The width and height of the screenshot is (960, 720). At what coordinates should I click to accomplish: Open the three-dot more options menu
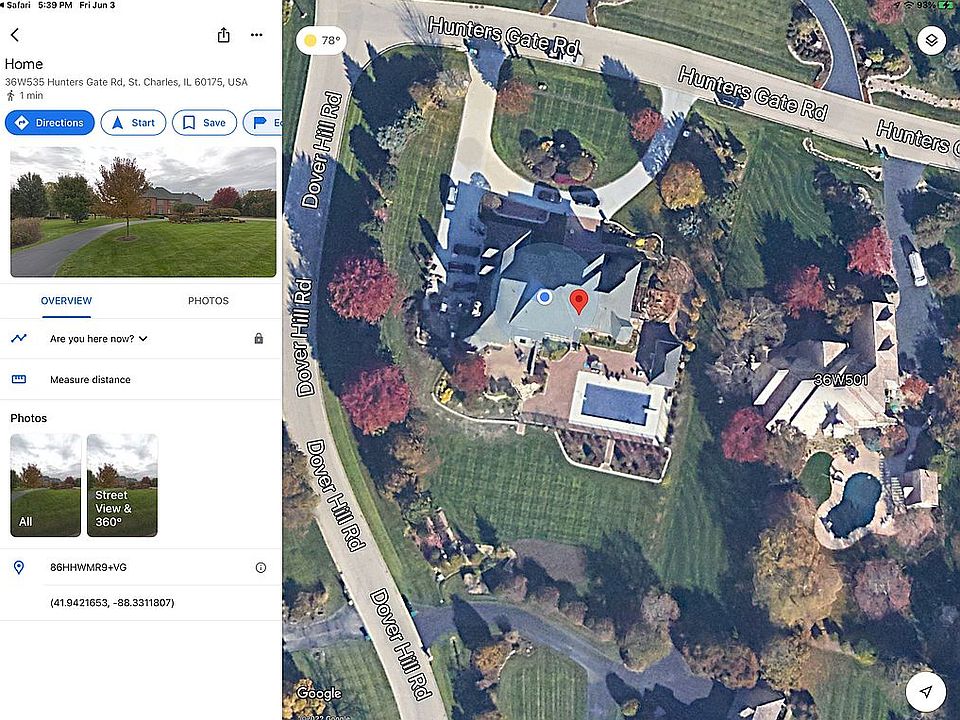(x=257, y=35)
